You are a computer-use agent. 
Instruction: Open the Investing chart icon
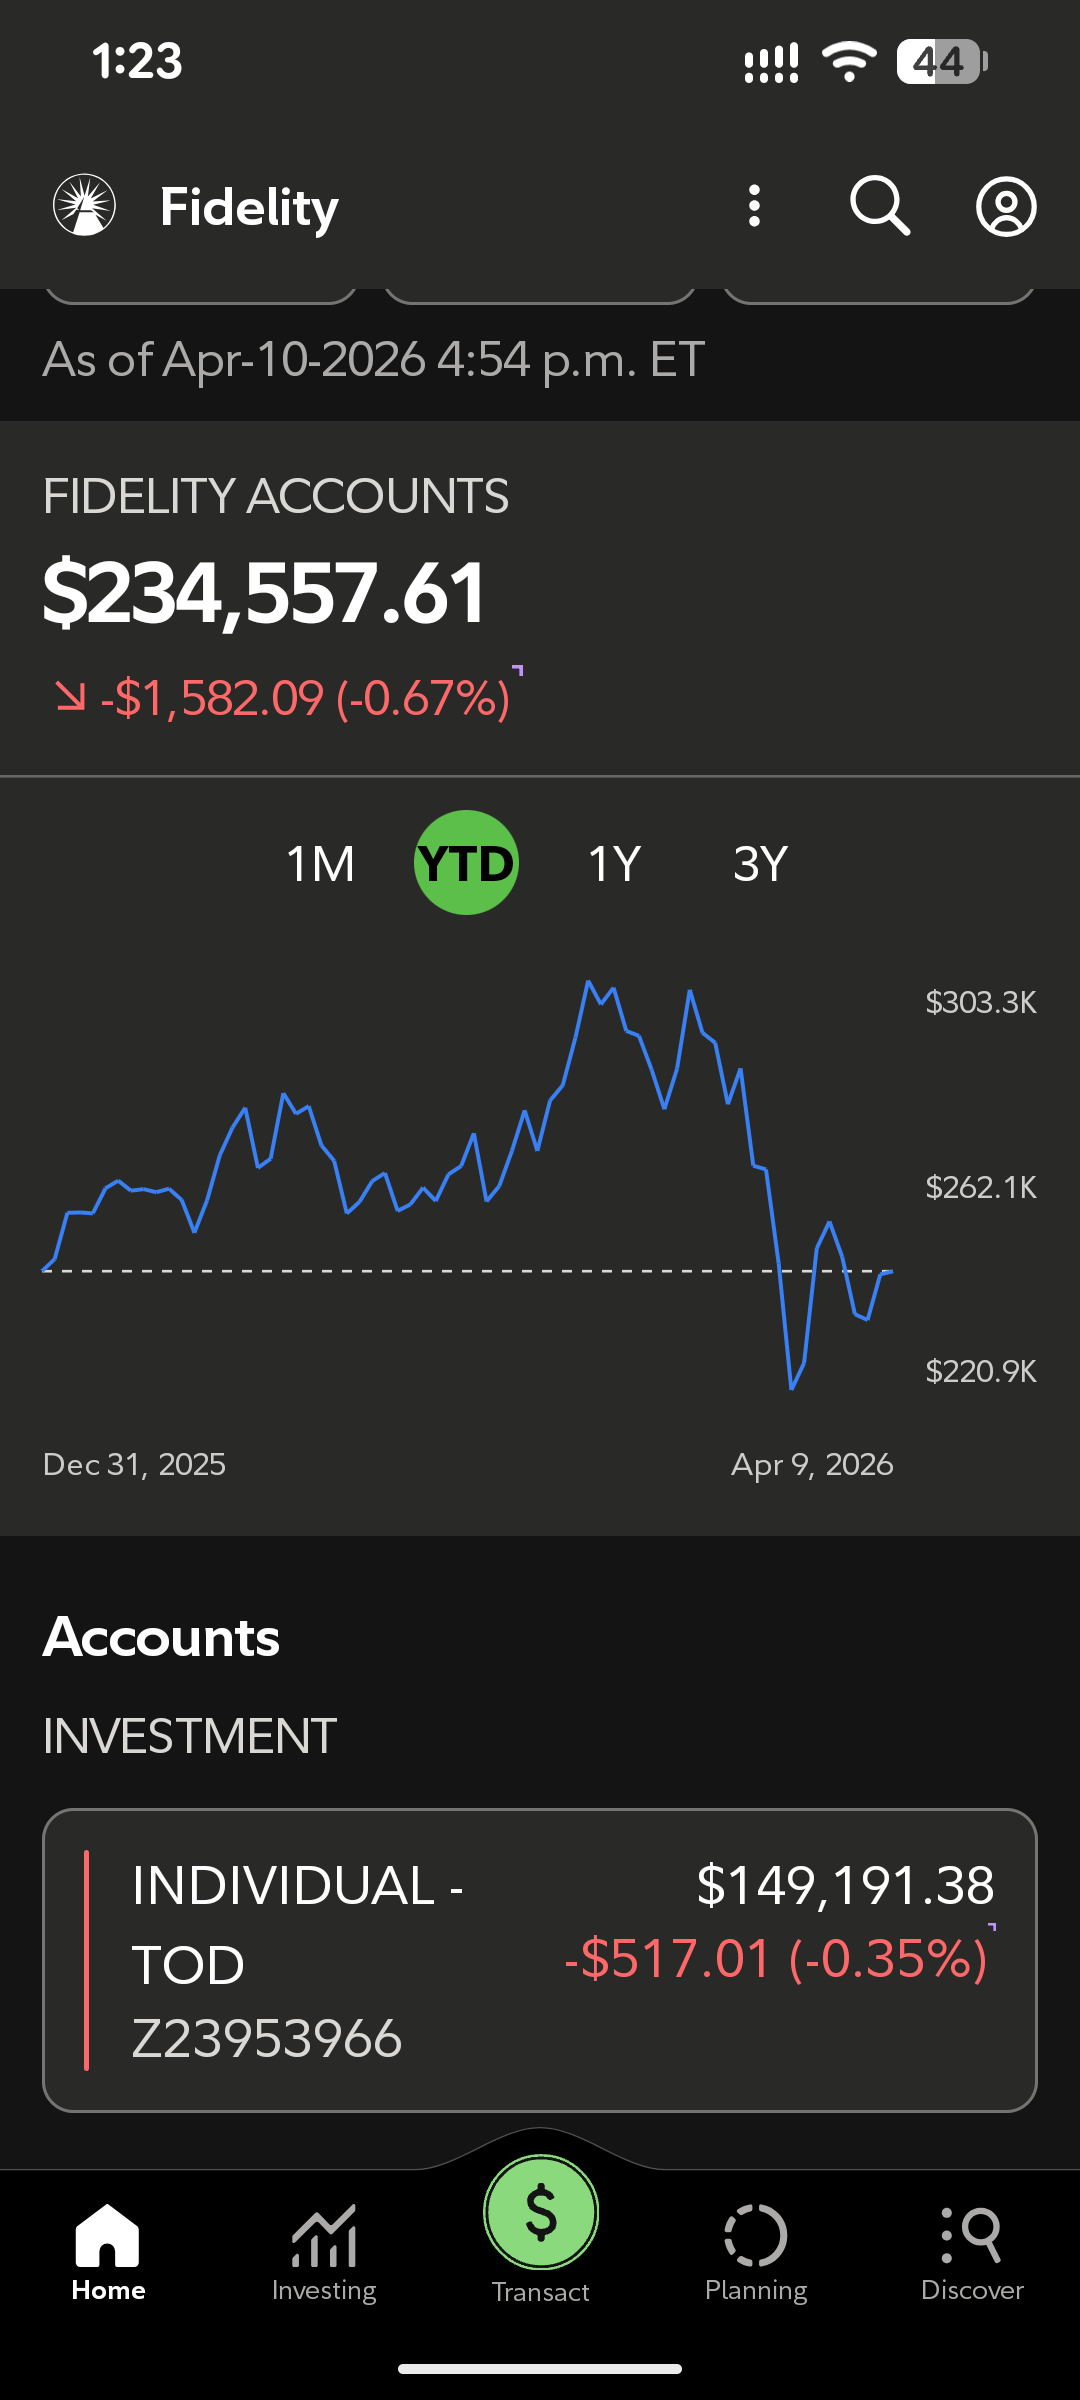(x=324, y=2236)
